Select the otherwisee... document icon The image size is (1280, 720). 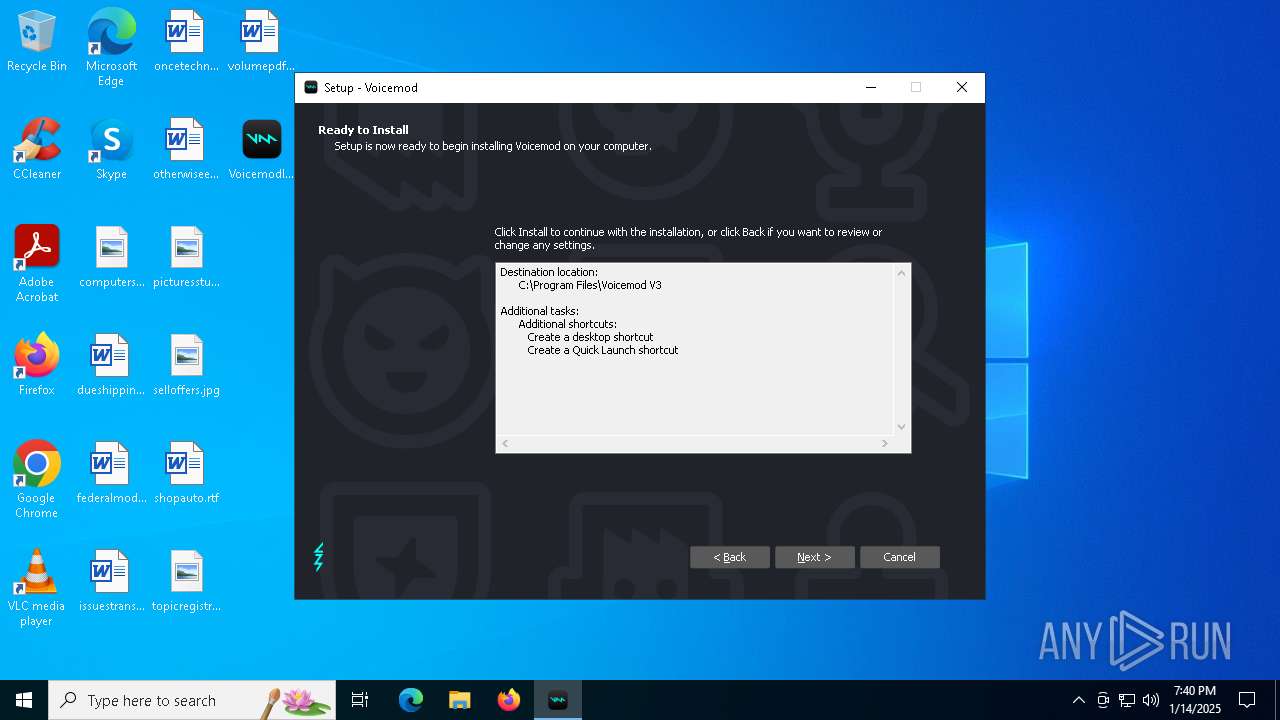point(186,150)
